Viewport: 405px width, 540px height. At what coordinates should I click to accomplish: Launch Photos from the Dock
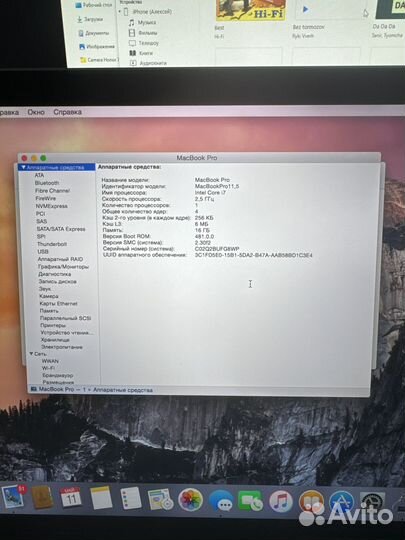point(190,500)
